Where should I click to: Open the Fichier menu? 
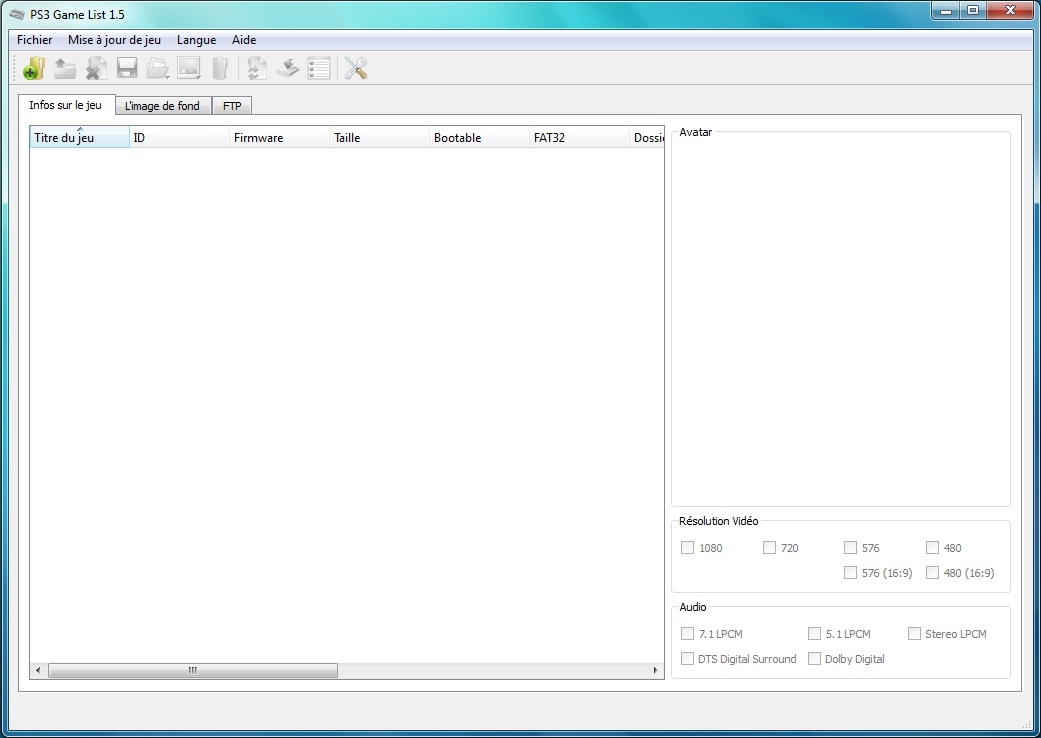35,40
